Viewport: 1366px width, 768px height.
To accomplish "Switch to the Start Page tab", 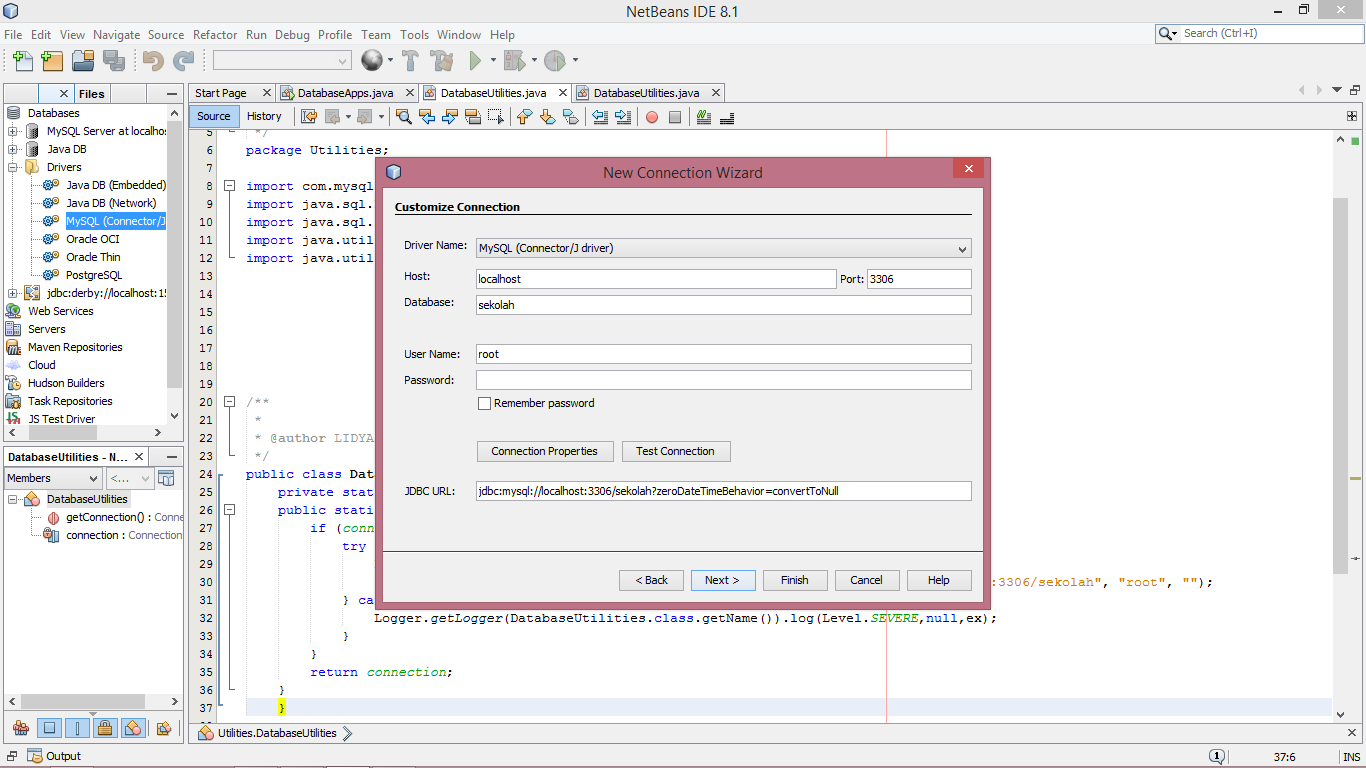I will click(x=221, y=93).
